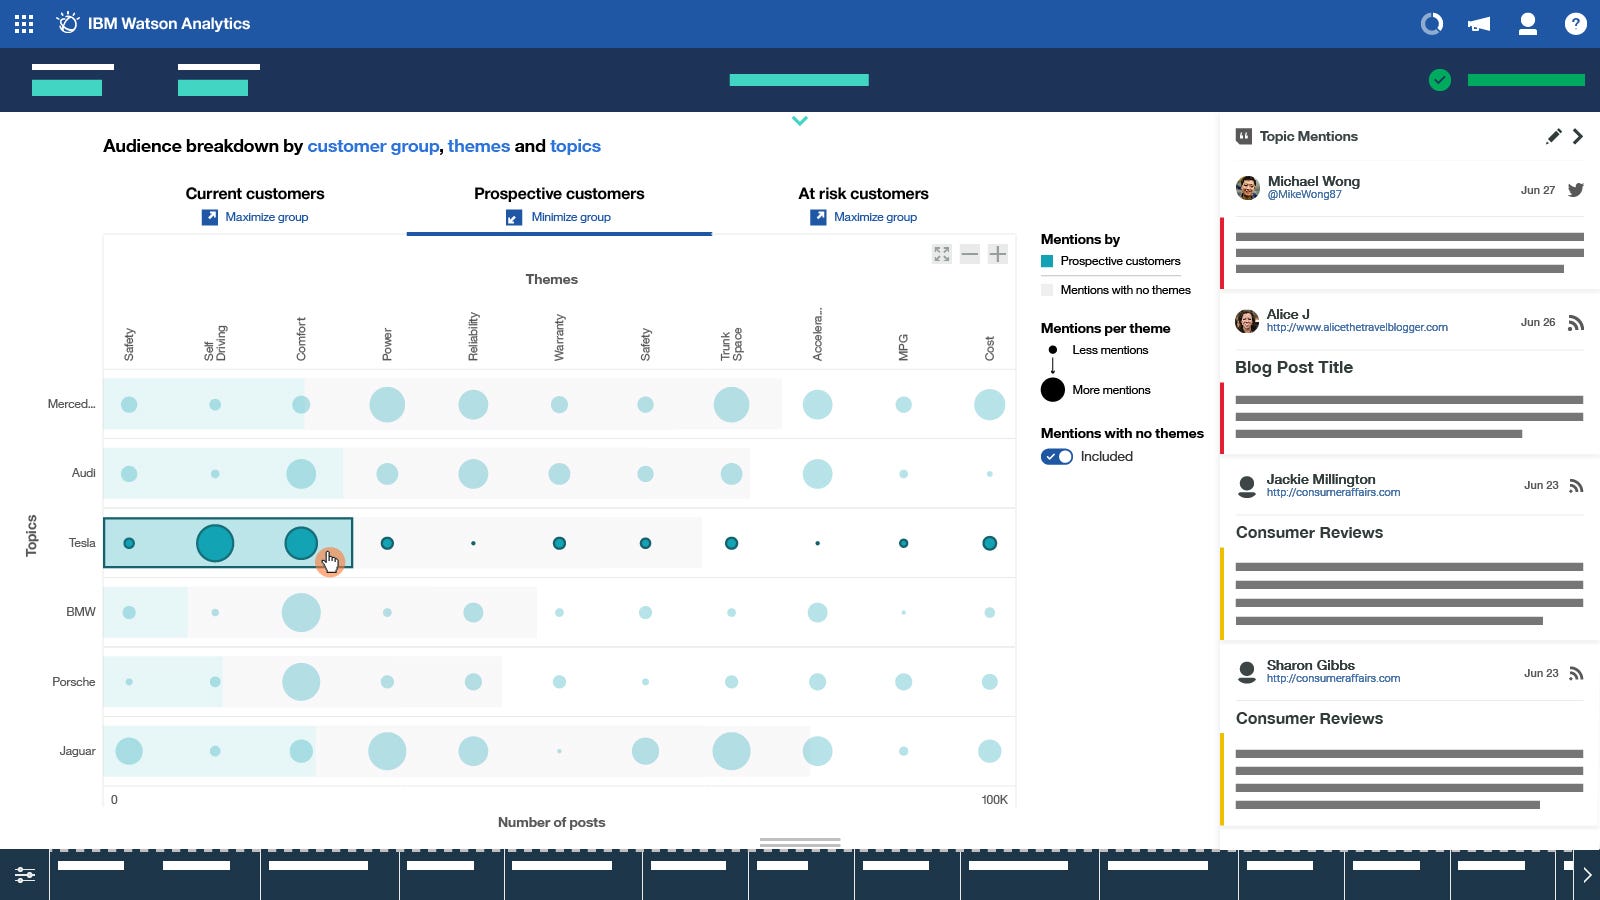Click RSS icon on Jackie Millington post
This screenshot has width=1600, height=900.
[1576, 486]
